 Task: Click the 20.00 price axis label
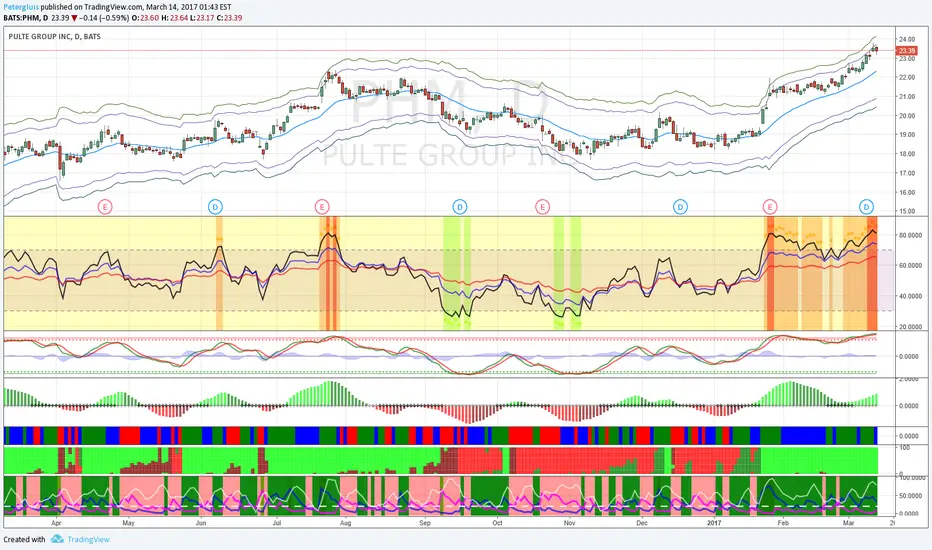click(x=907, y=116)
